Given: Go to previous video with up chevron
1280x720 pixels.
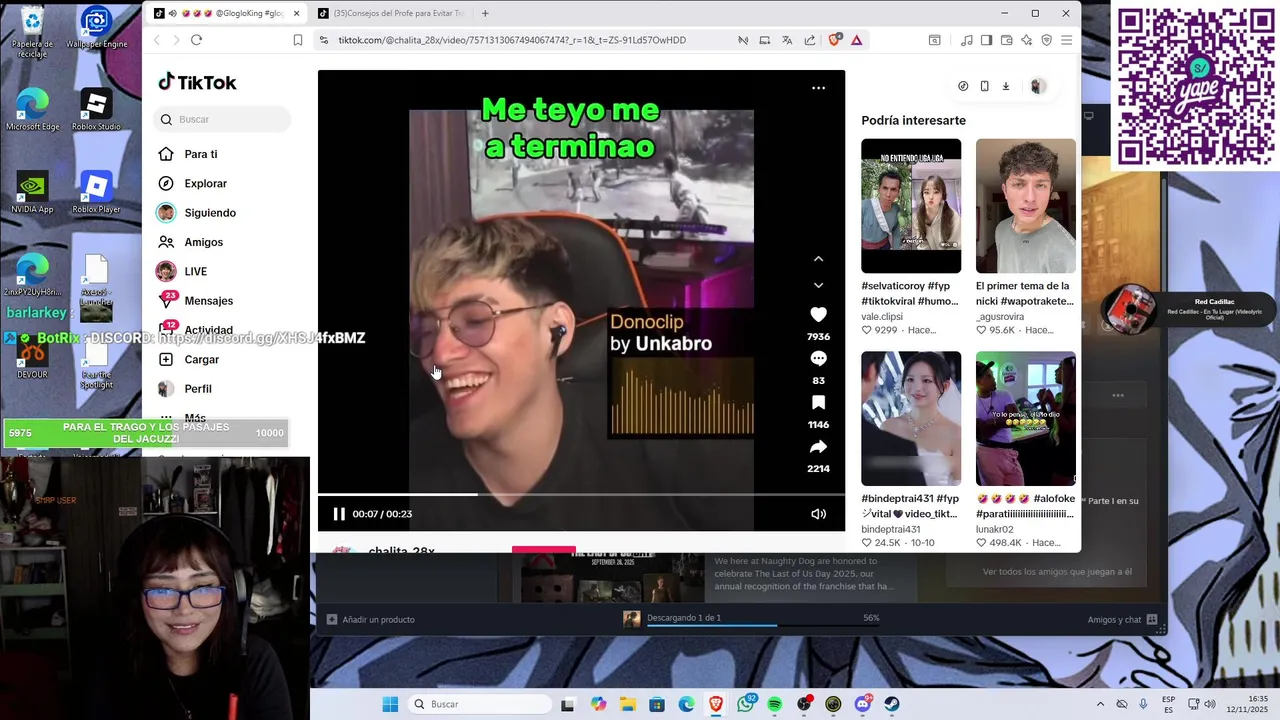Looking at the screenshot, I should (x=818, y=258).
